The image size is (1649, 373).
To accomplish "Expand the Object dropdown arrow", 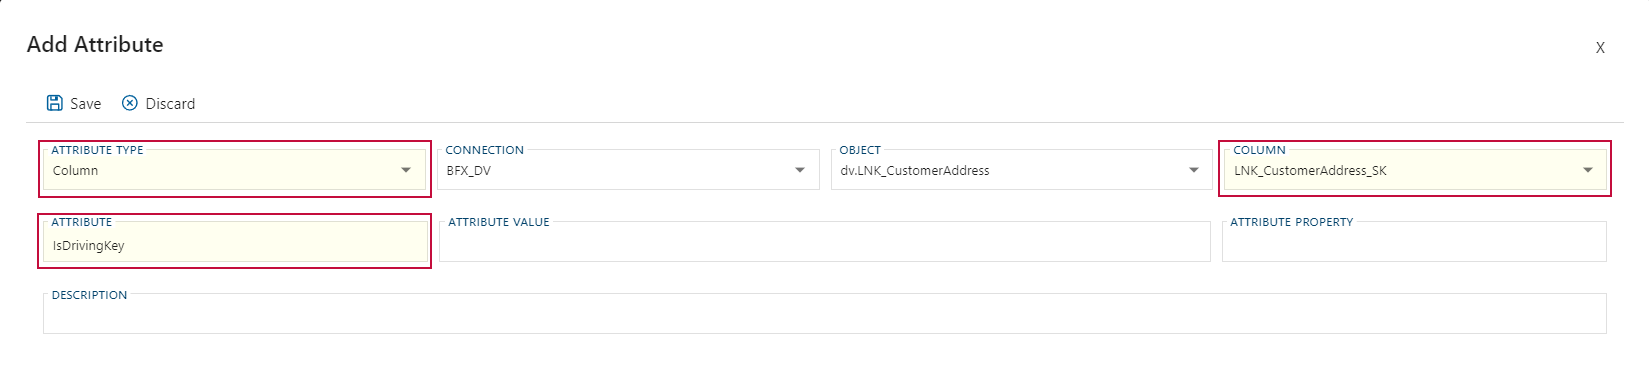I will (x=1194, y=170).
